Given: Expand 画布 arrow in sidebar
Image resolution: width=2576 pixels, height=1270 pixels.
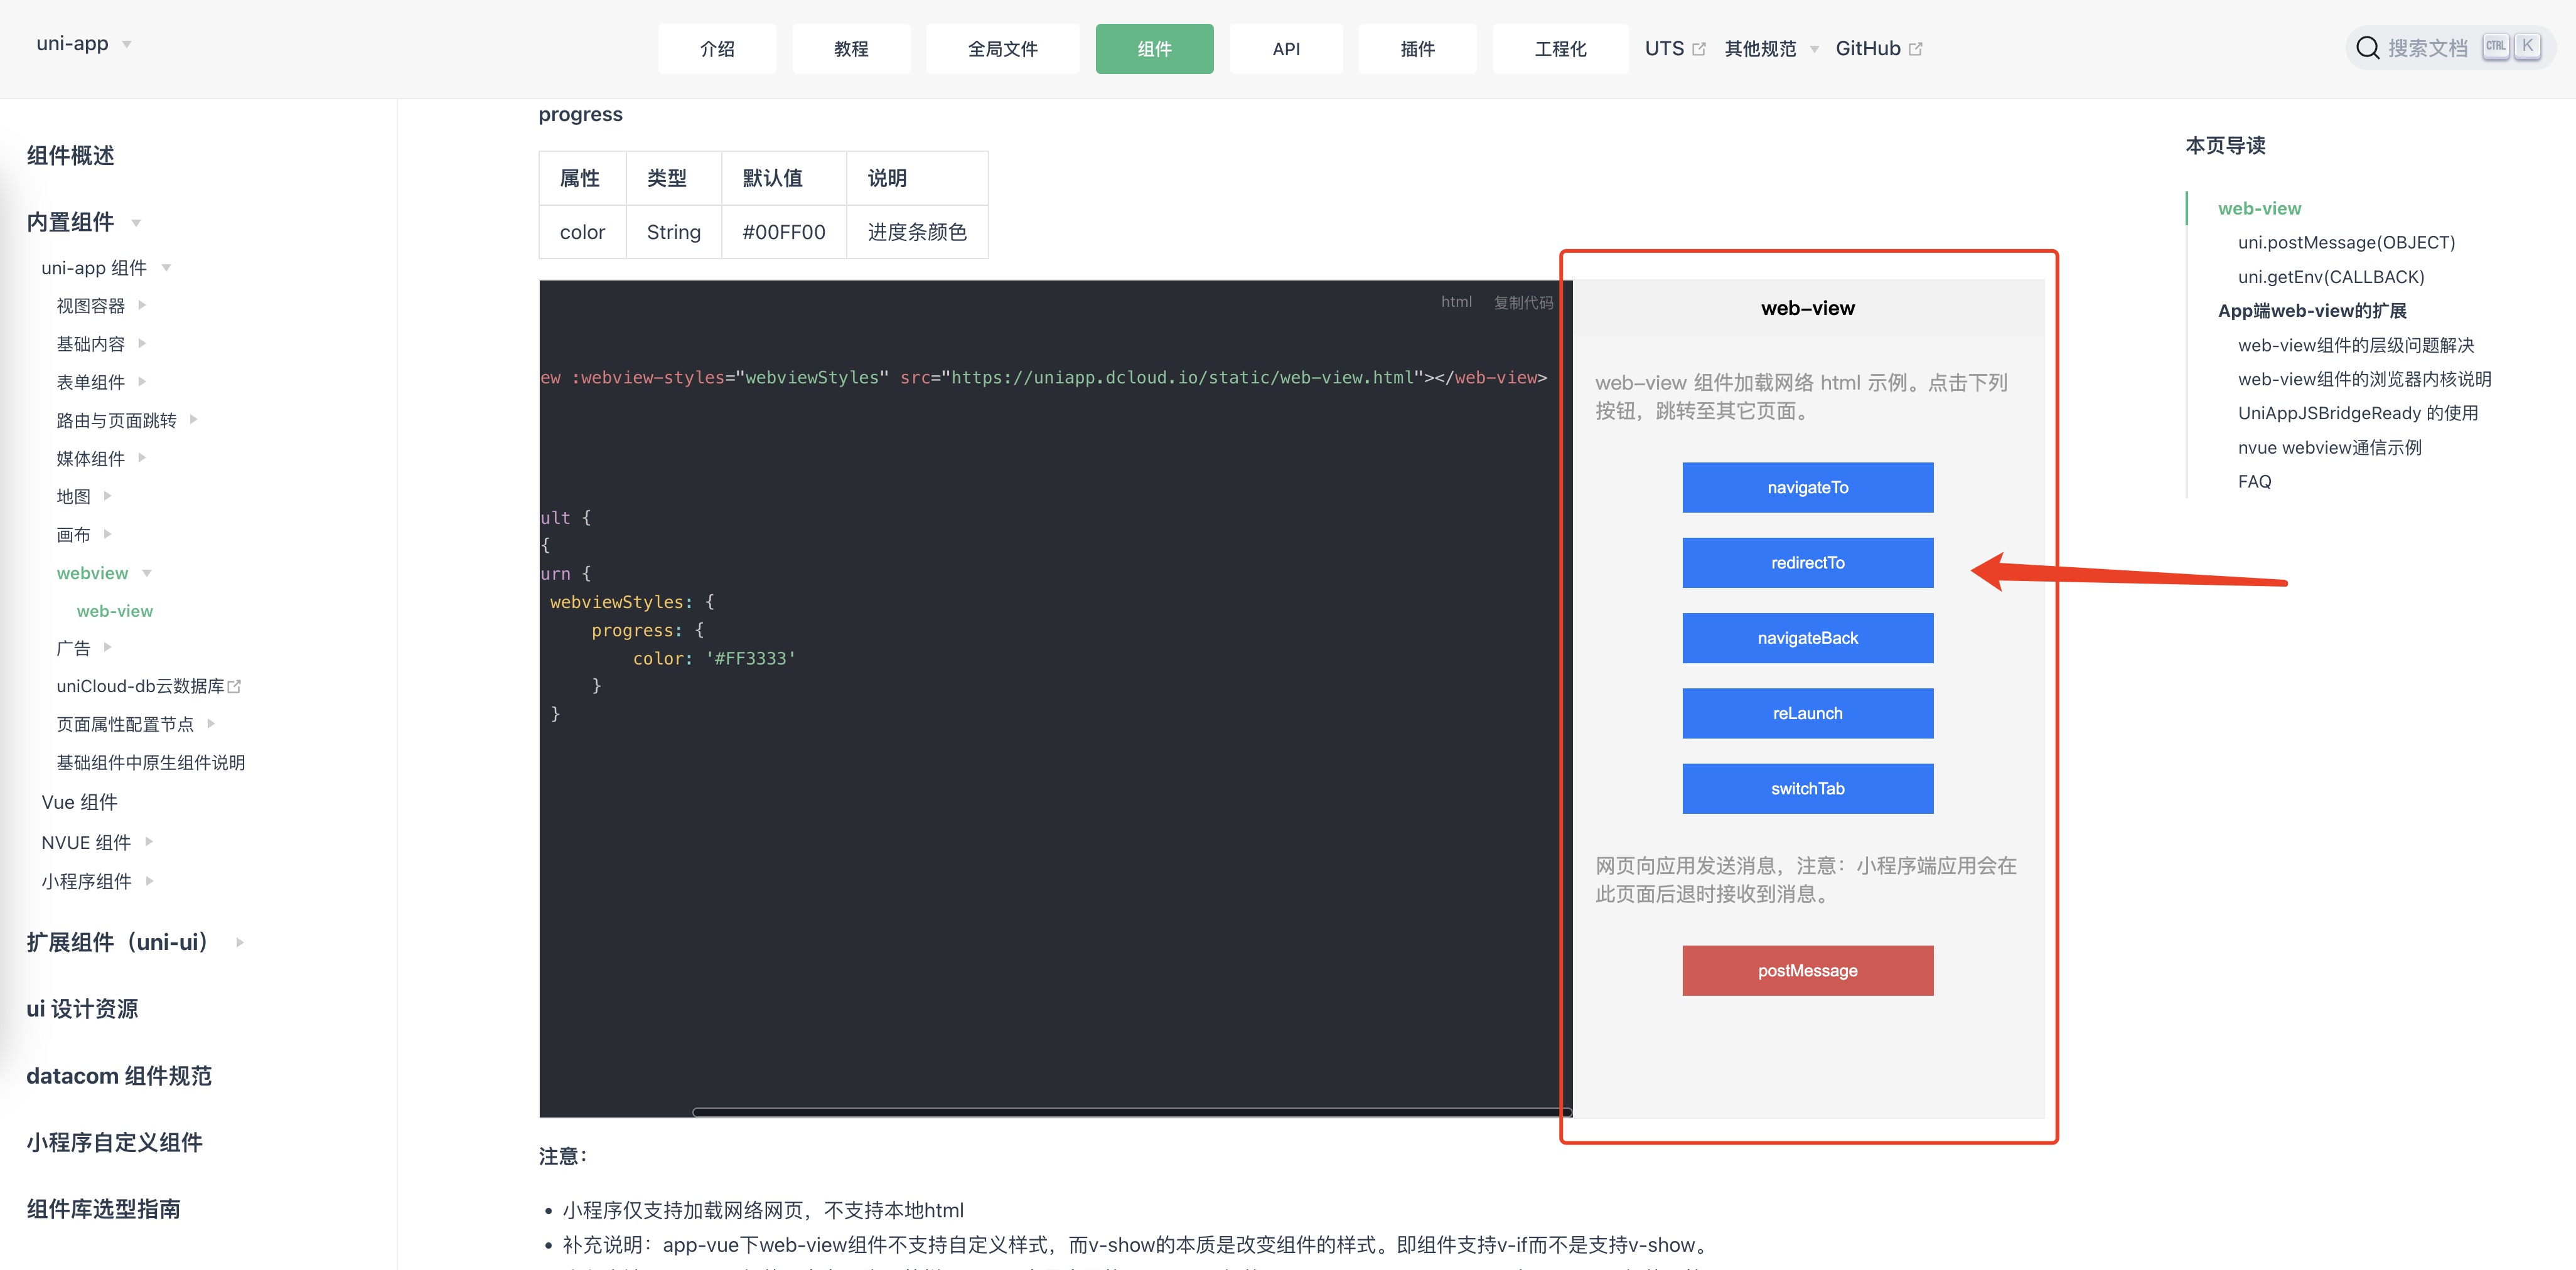Looking at the screenshot, I should click(107, 533).
